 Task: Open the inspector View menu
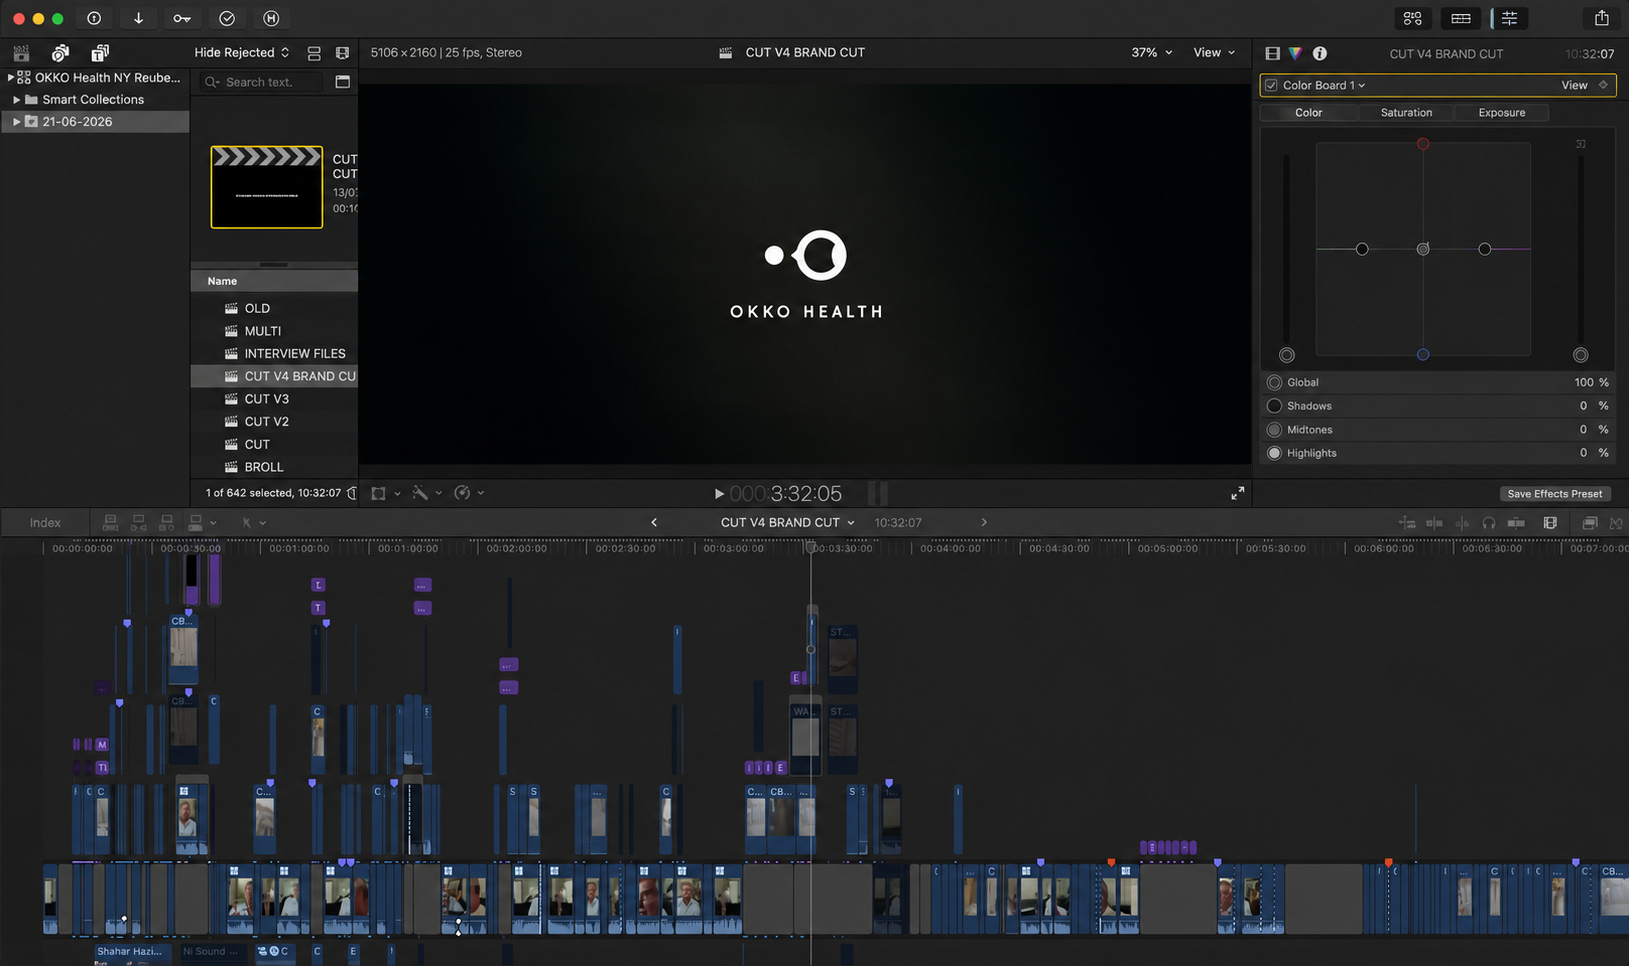pos(1574,85)
